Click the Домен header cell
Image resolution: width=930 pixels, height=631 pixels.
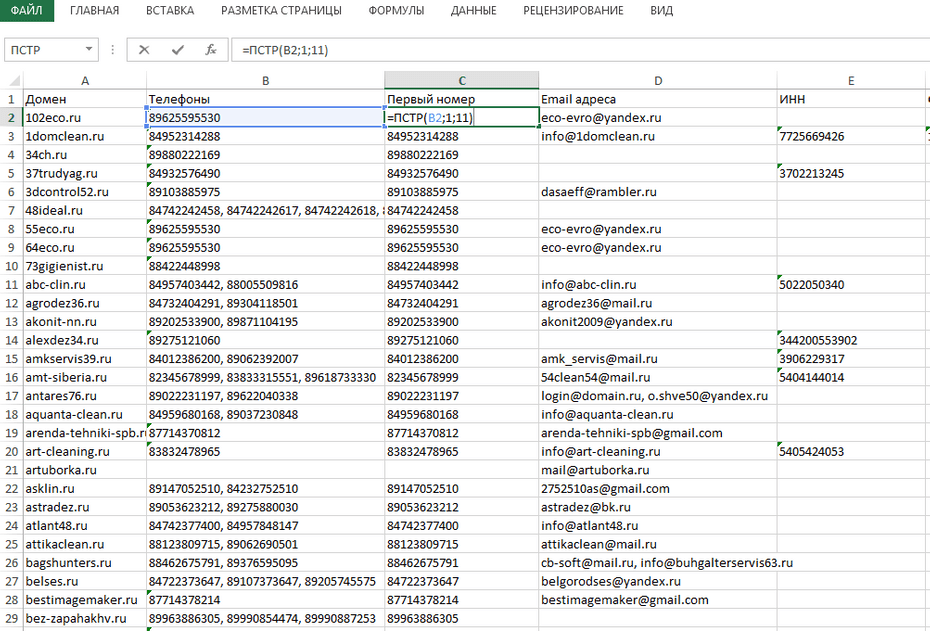coord(85,99)
